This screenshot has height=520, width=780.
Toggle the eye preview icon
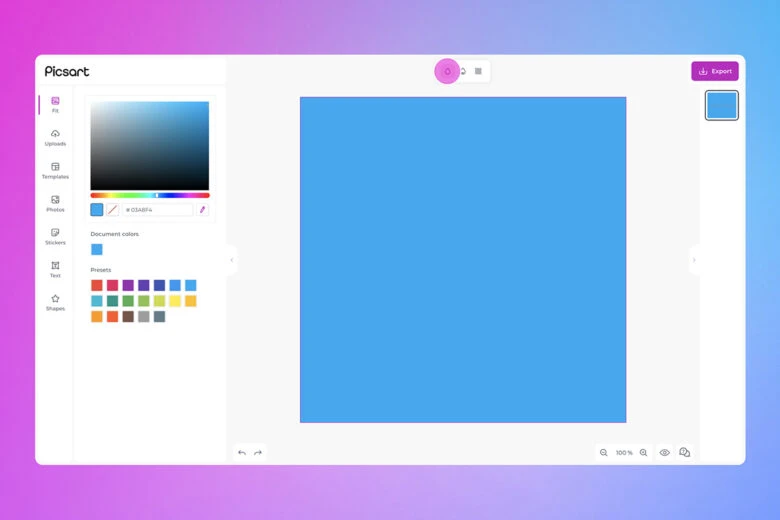coord(664,453)
